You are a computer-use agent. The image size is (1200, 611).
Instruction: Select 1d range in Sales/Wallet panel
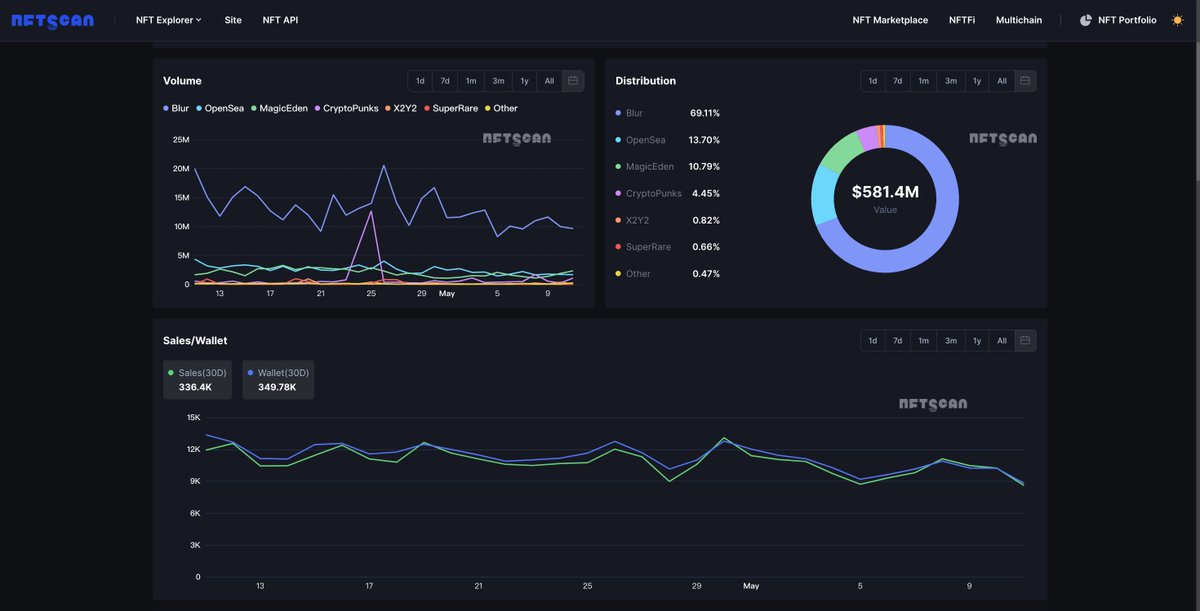point(873,341)
